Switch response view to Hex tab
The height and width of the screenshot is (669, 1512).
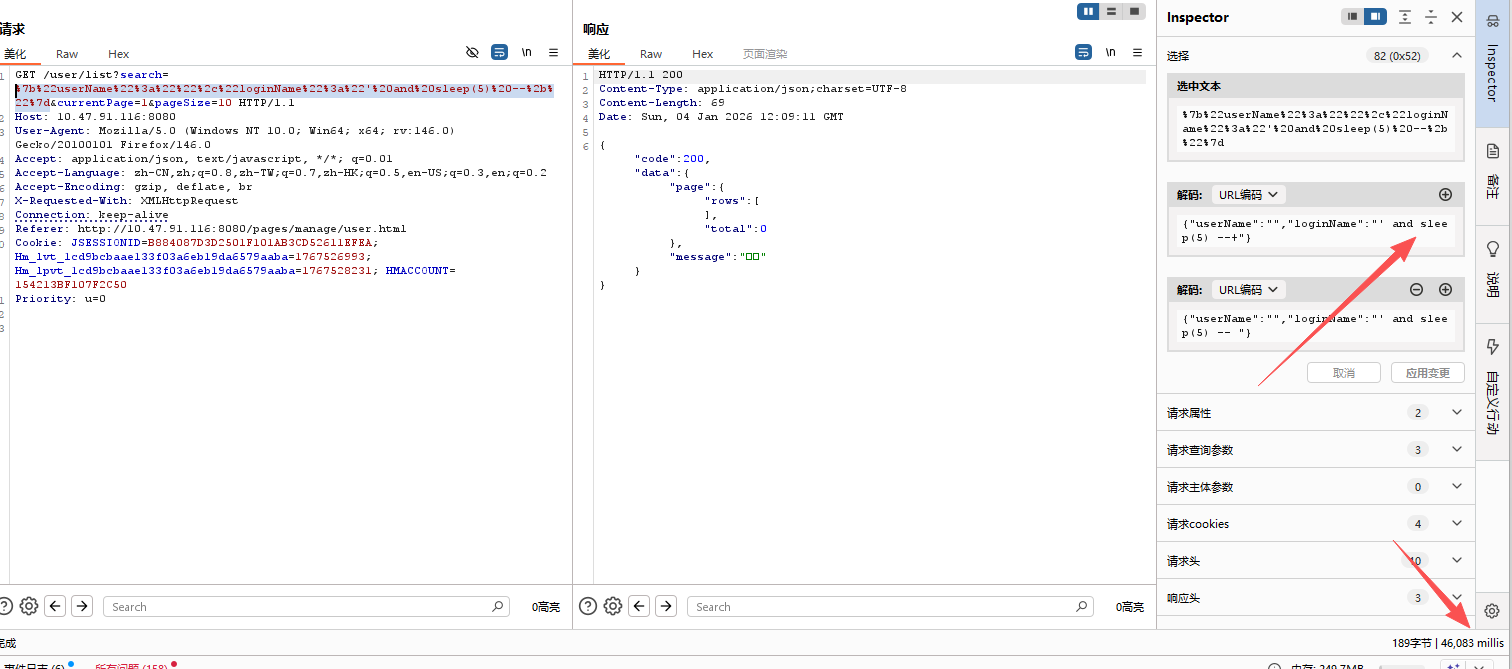point(703,54)
